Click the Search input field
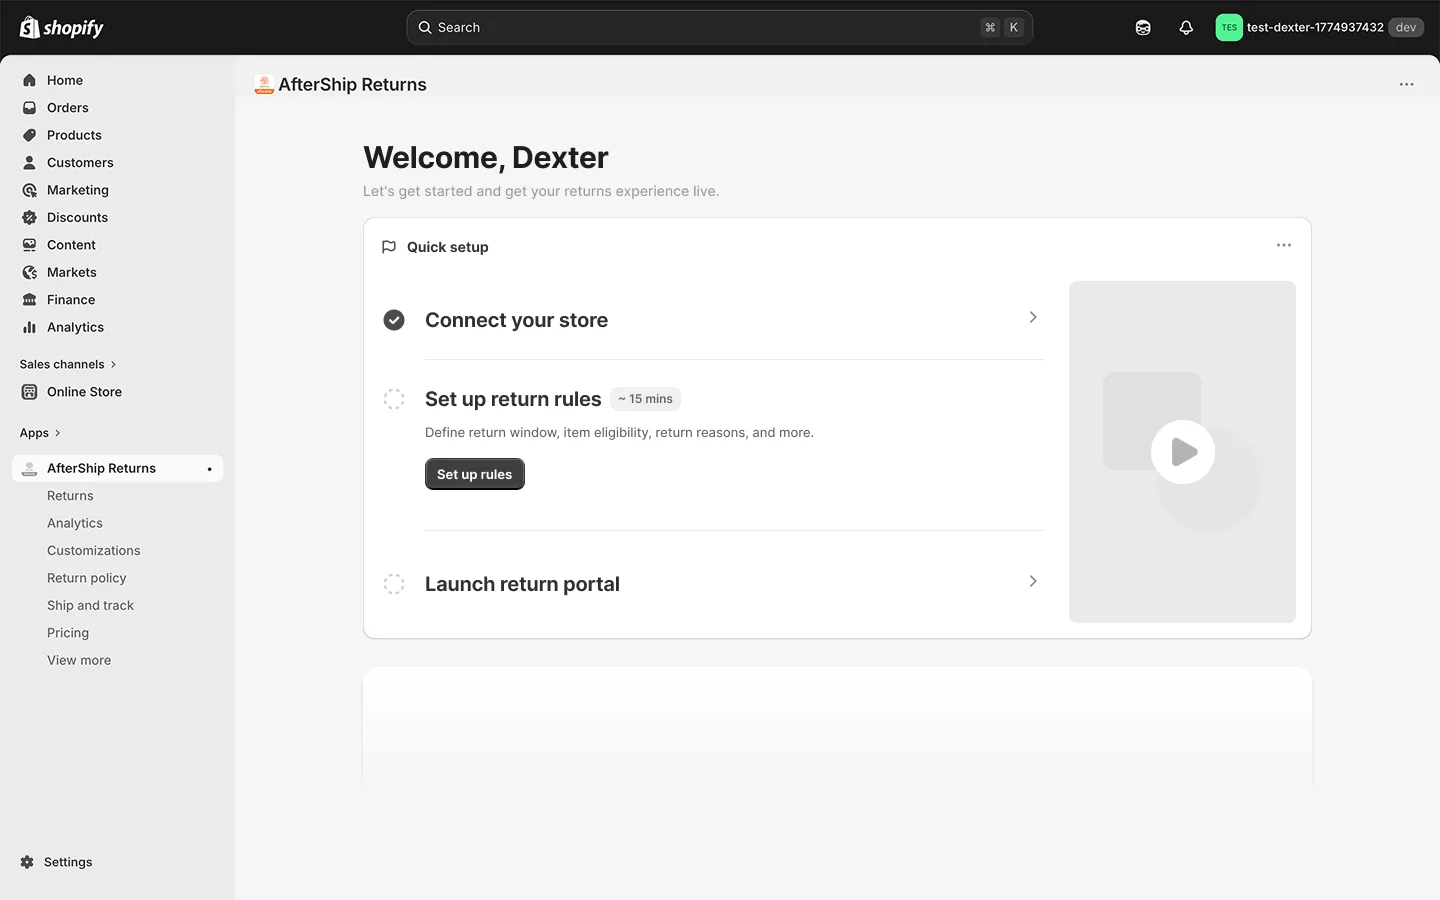The image size is (1440, 900). coord(720,28)
